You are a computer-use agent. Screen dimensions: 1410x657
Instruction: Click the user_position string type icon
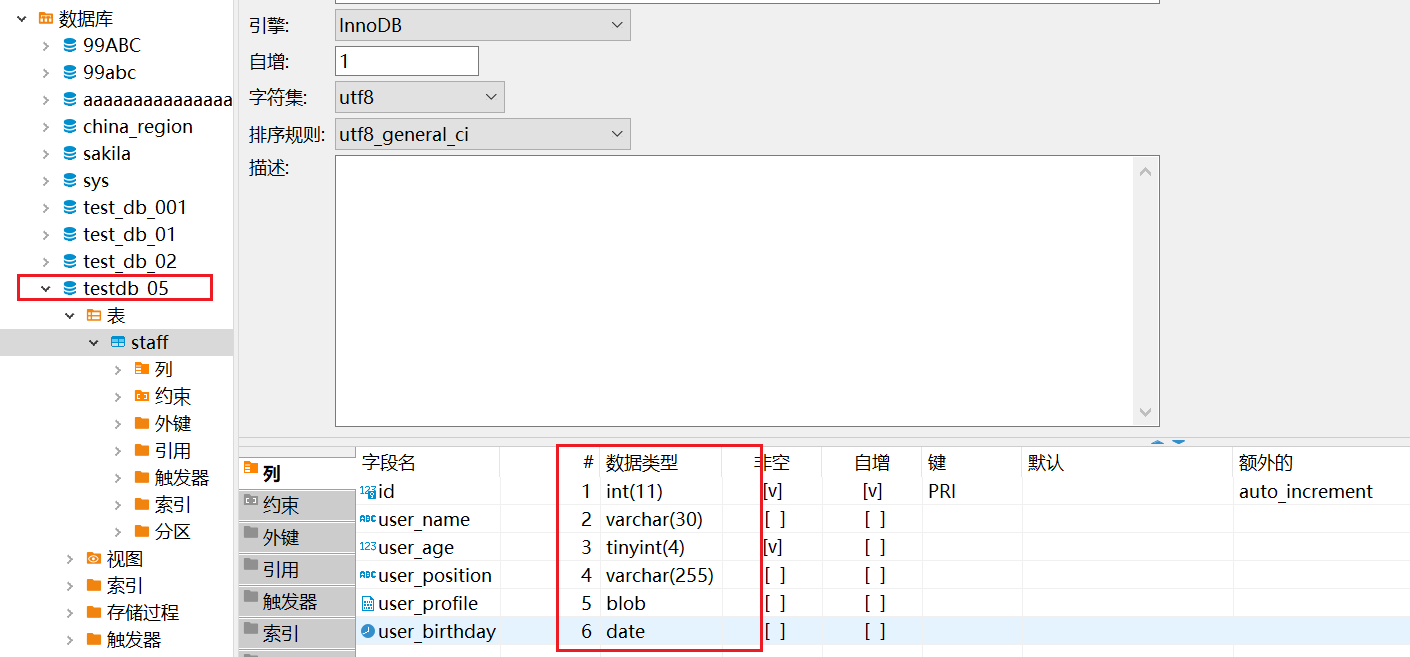(367, 575)
